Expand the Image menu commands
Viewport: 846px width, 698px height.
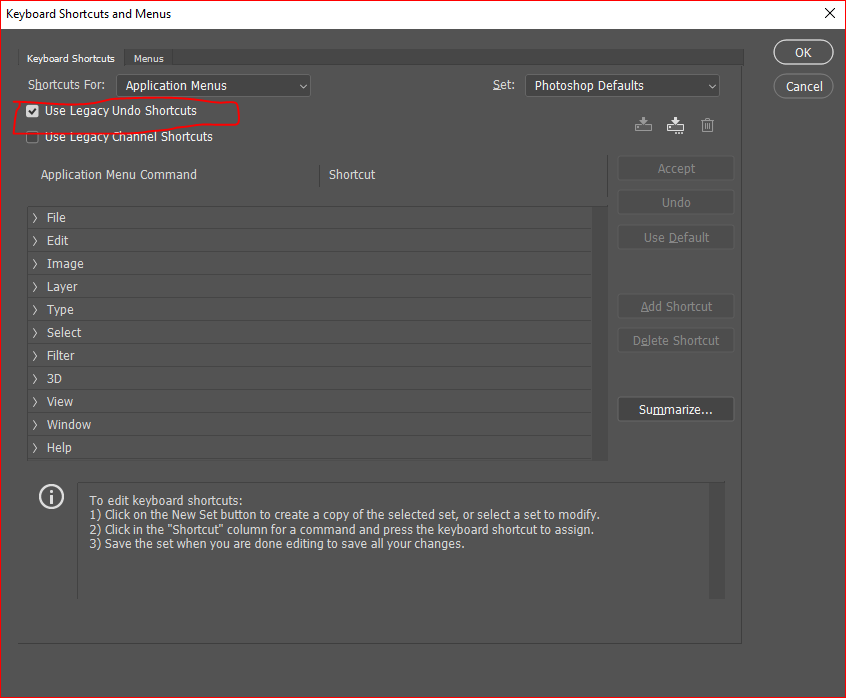pyautogui.click(x=35, y=264)
